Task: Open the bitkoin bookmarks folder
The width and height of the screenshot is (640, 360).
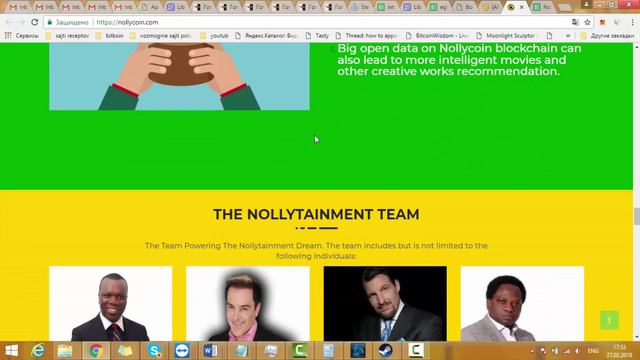Action: point(109,36)
